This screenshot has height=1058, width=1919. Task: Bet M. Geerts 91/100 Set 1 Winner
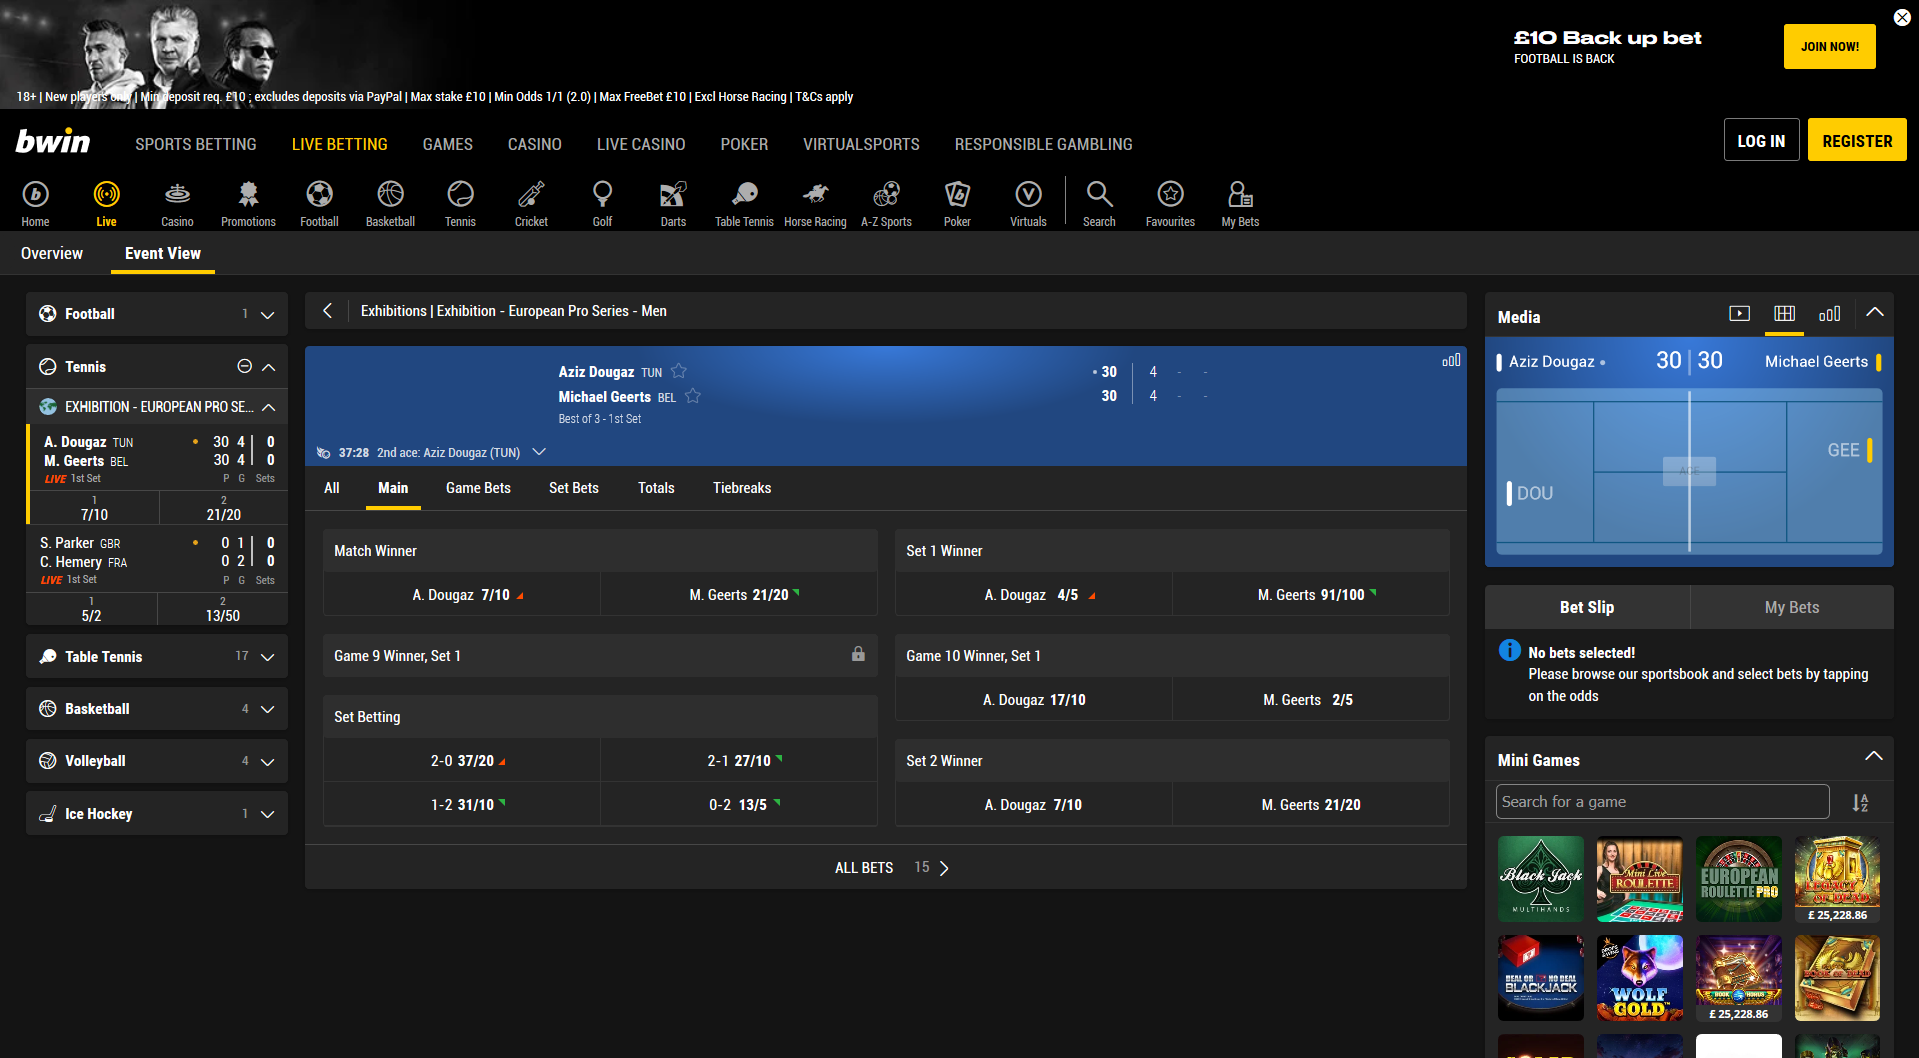click(1310, 594)
